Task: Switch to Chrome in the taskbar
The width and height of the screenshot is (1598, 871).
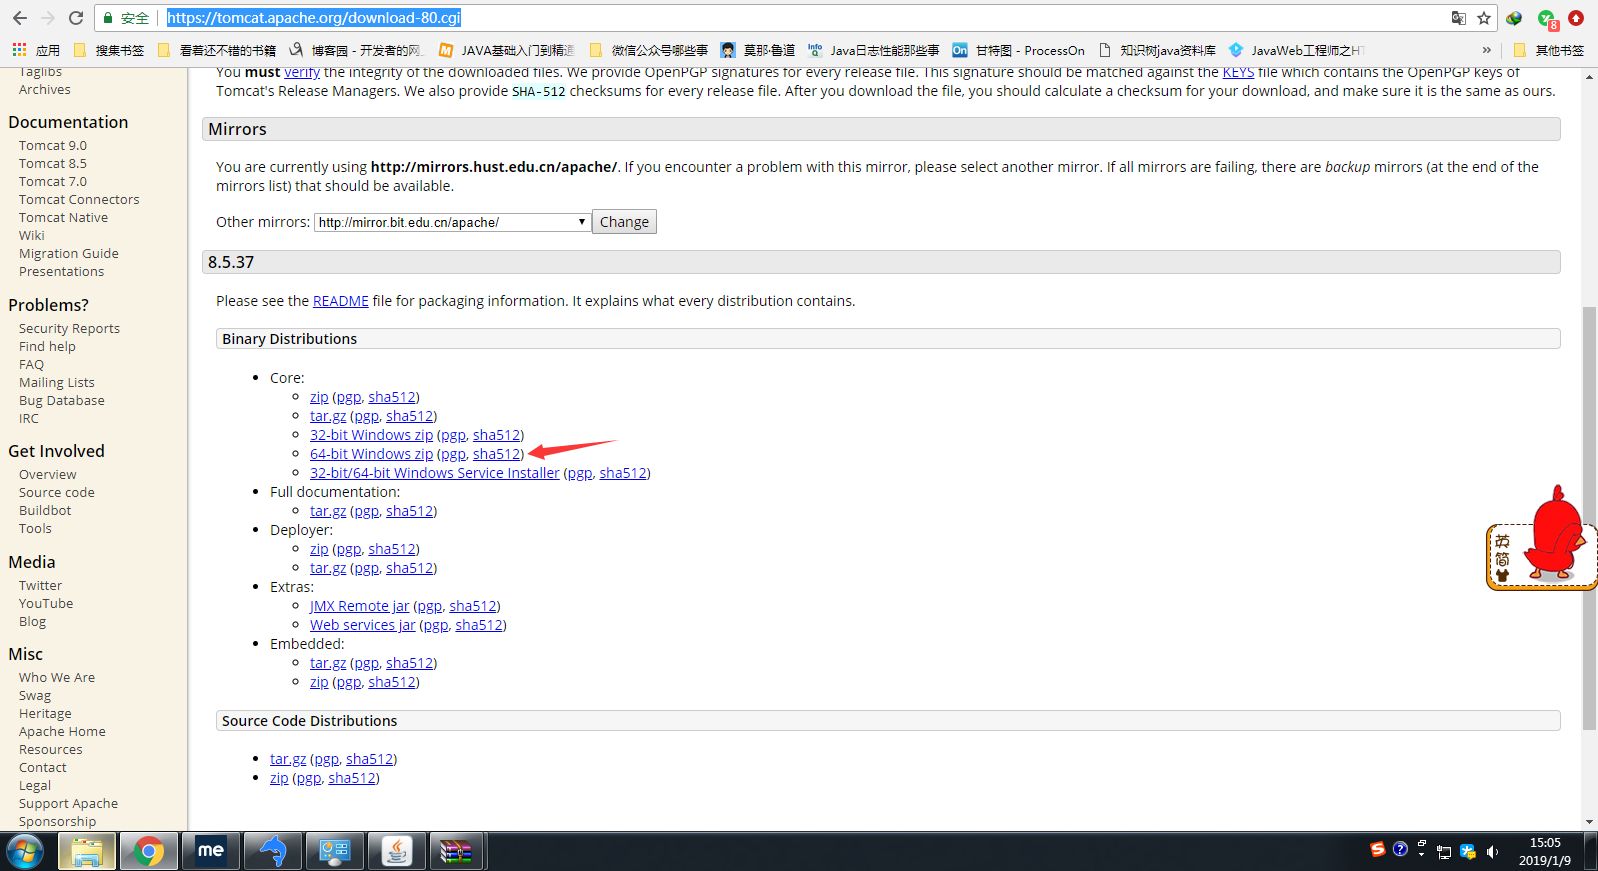Action: point(148,852)
